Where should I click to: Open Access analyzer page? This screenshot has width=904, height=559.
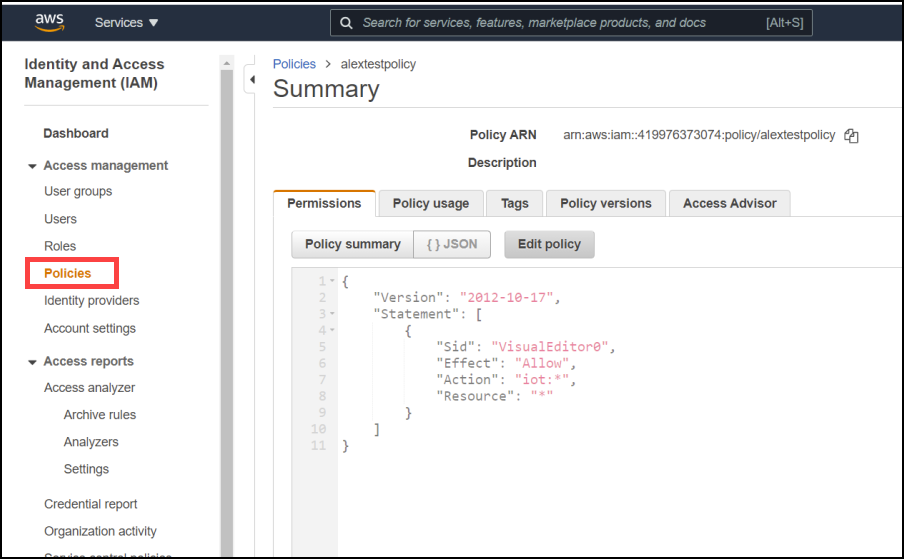pos(89,388)
